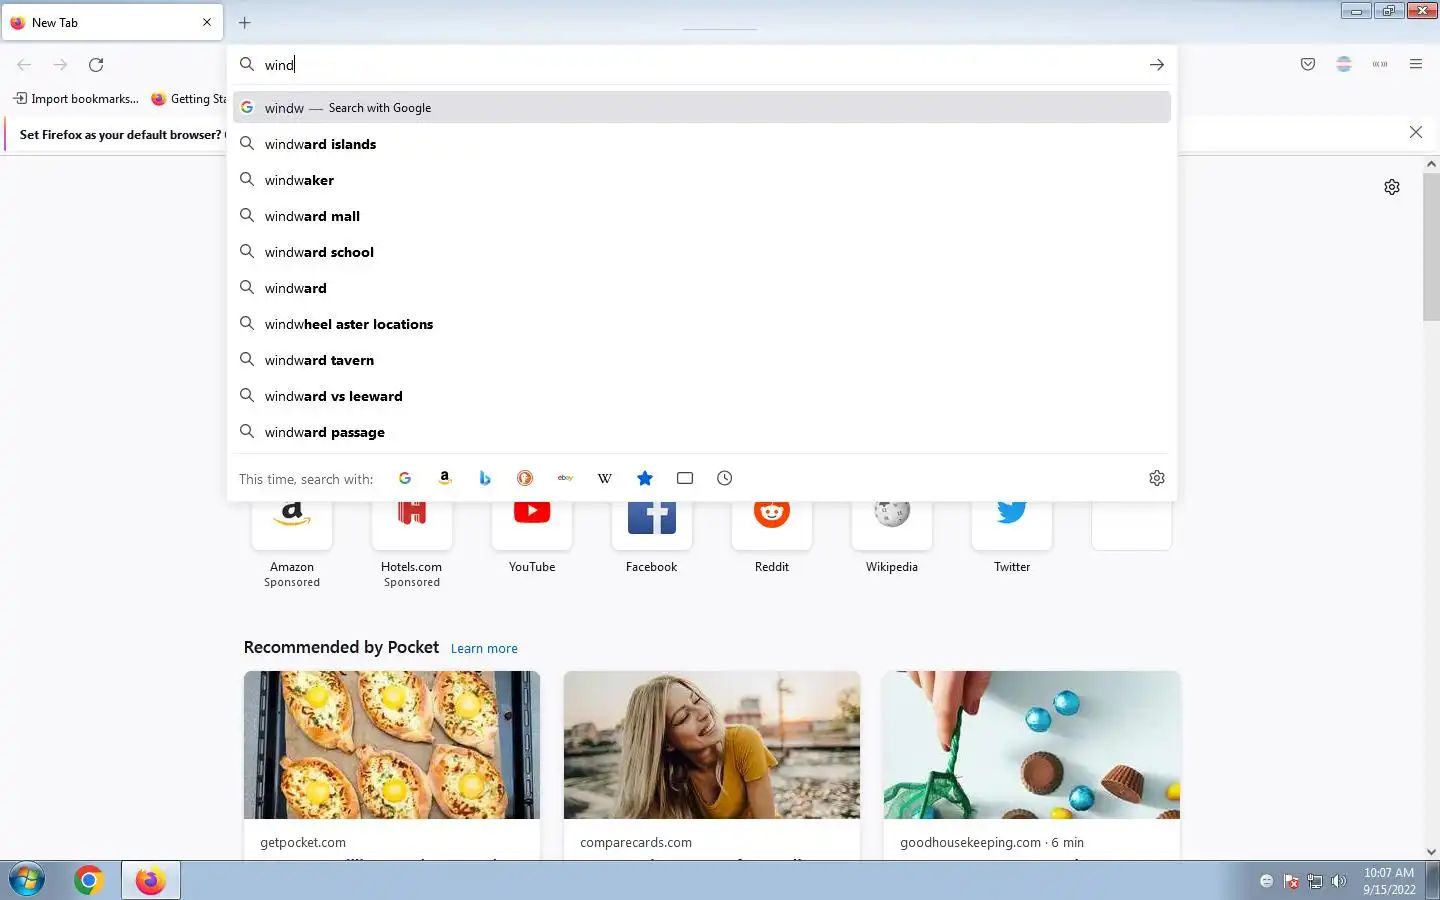Viewport: 1440px width, 900px height.
Task: Search with DuckDuckGo one-off engine icon
Action: [525, 478]
